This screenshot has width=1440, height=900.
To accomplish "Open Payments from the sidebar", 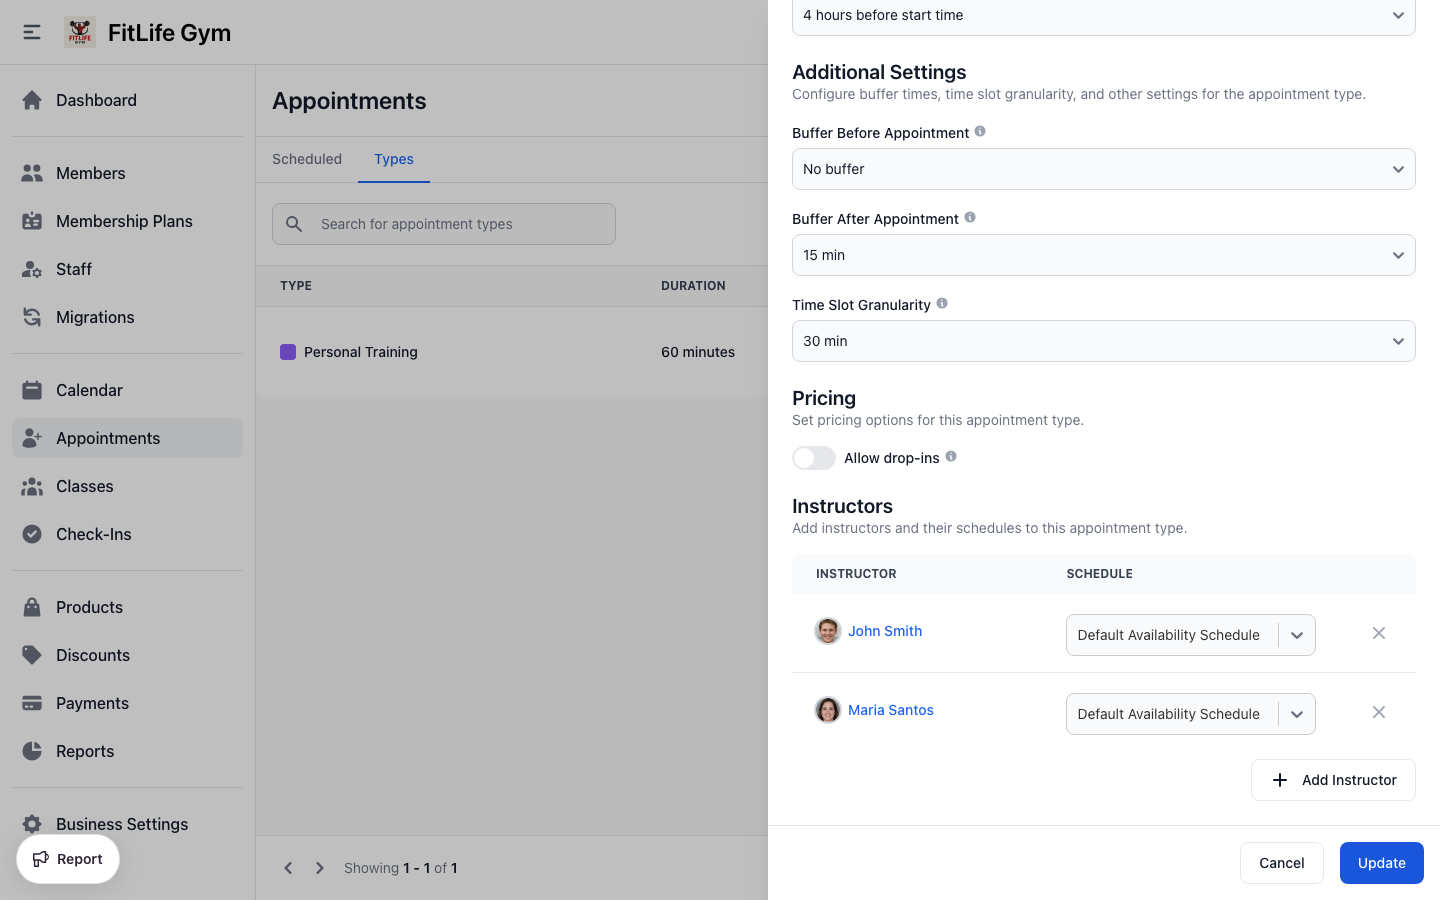I will tap(31, 702).
